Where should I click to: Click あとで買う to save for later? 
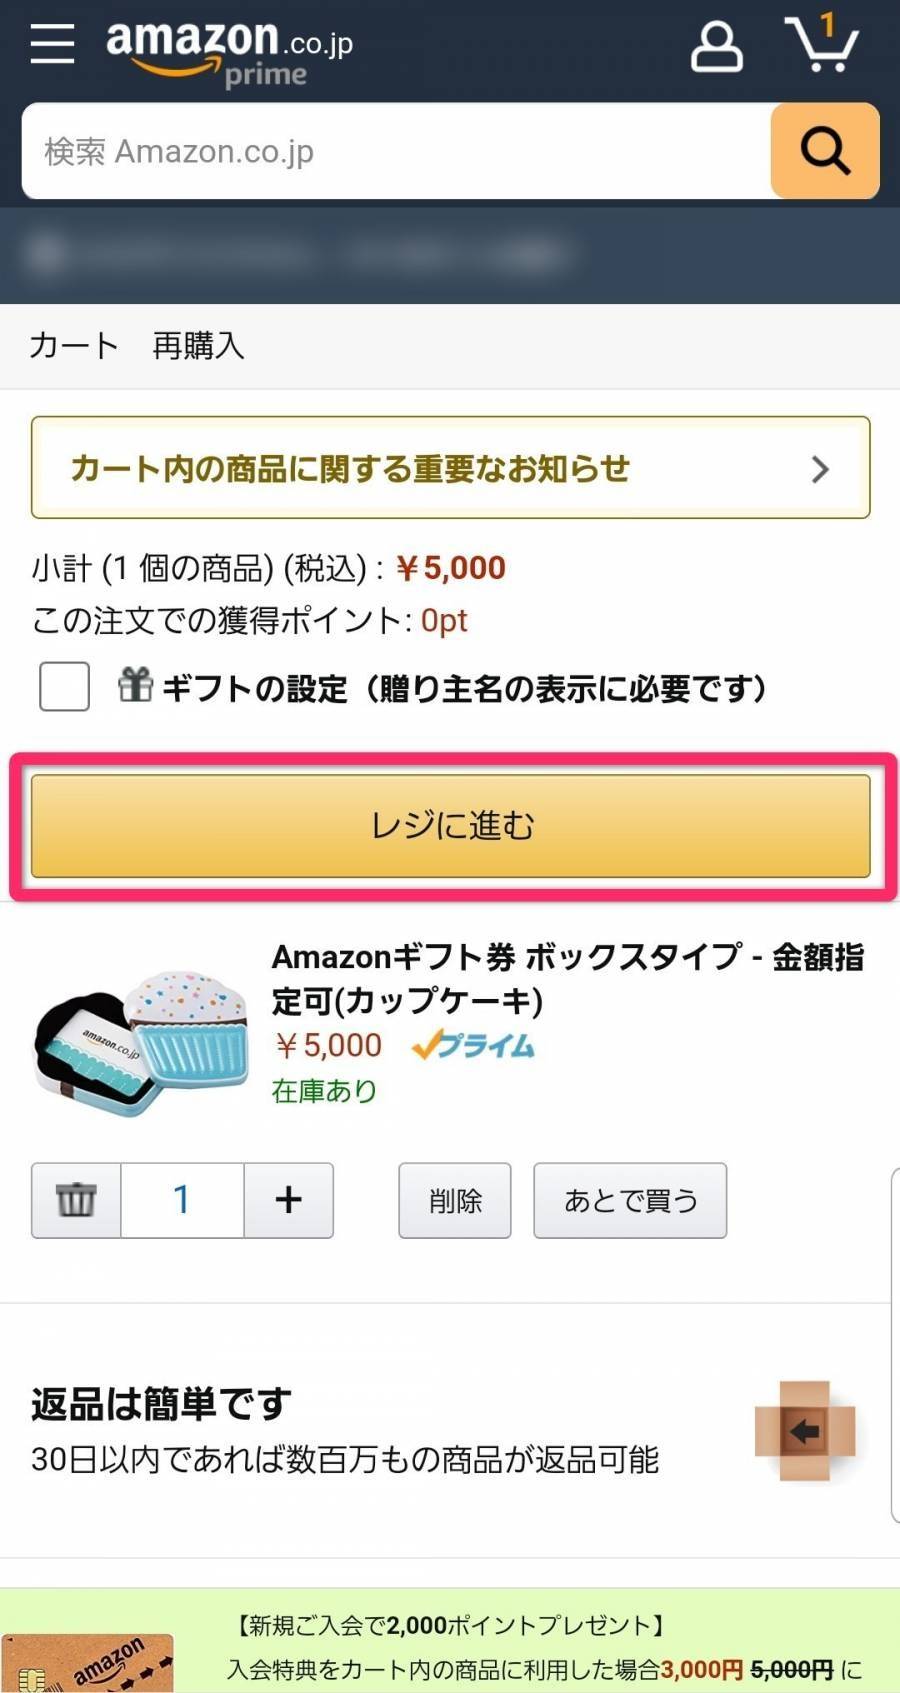pos(630,1200)
